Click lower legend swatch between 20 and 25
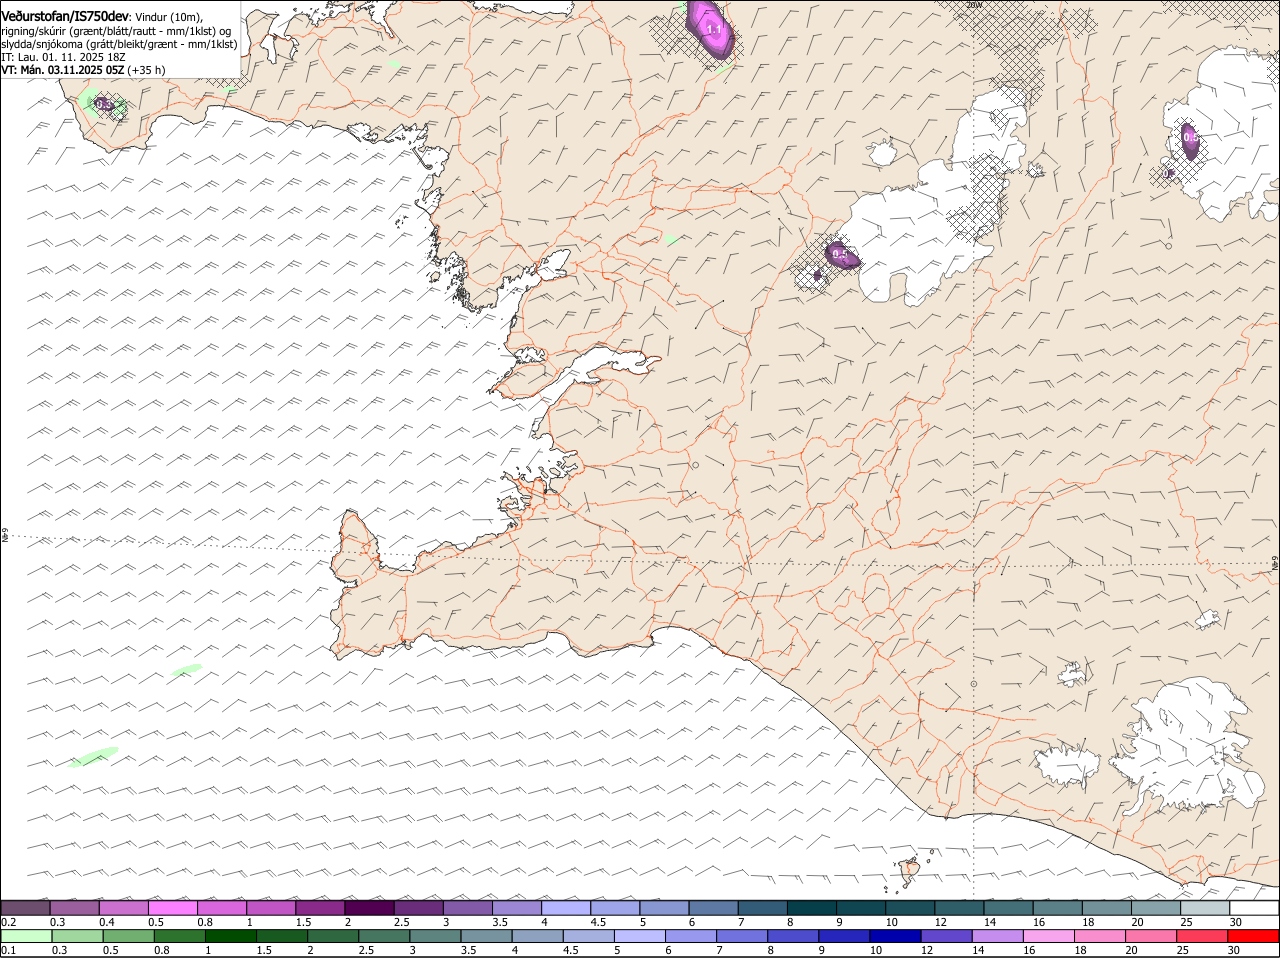1280x958 pixels. coord(1149,936)
